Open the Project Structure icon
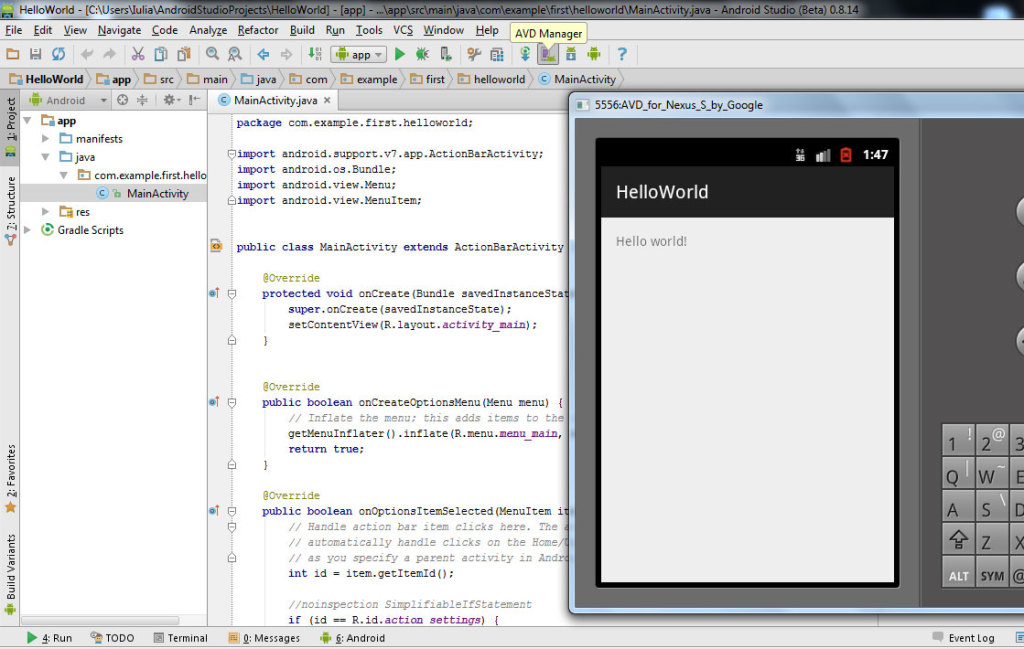 [497, 55]
